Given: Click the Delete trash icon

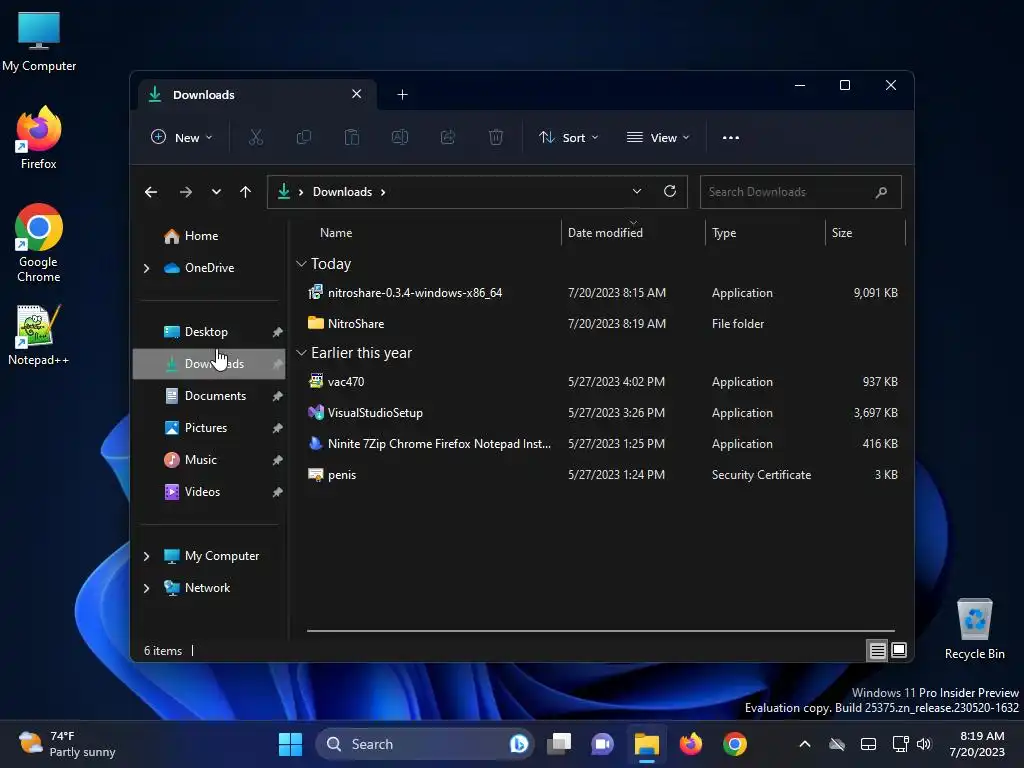Looking at the screenshot, I should pos(496,137).
